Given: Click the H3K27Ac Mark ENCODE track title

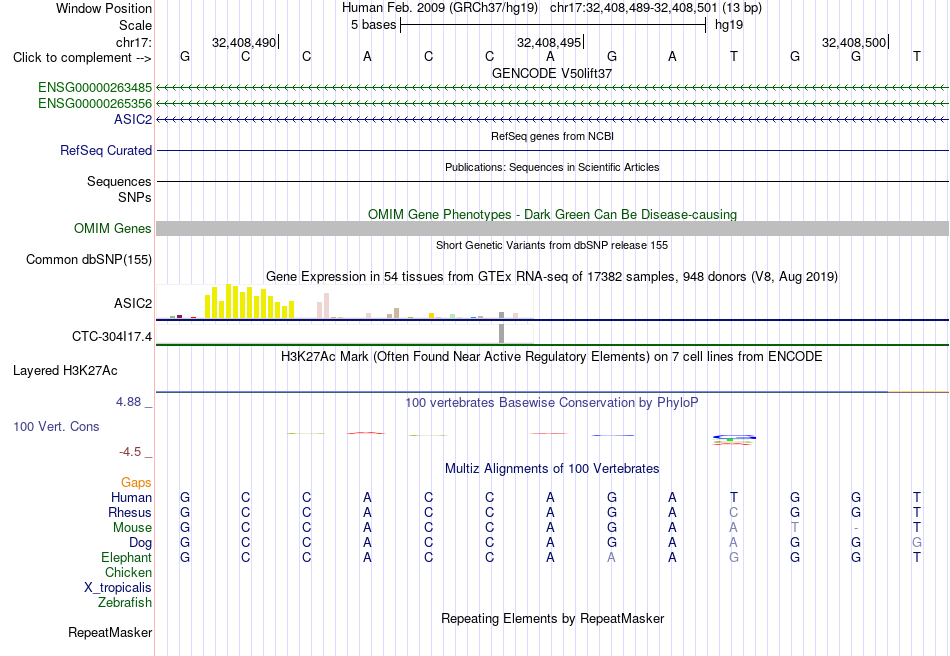Looking at the screenshot, I should click(552, 356).
